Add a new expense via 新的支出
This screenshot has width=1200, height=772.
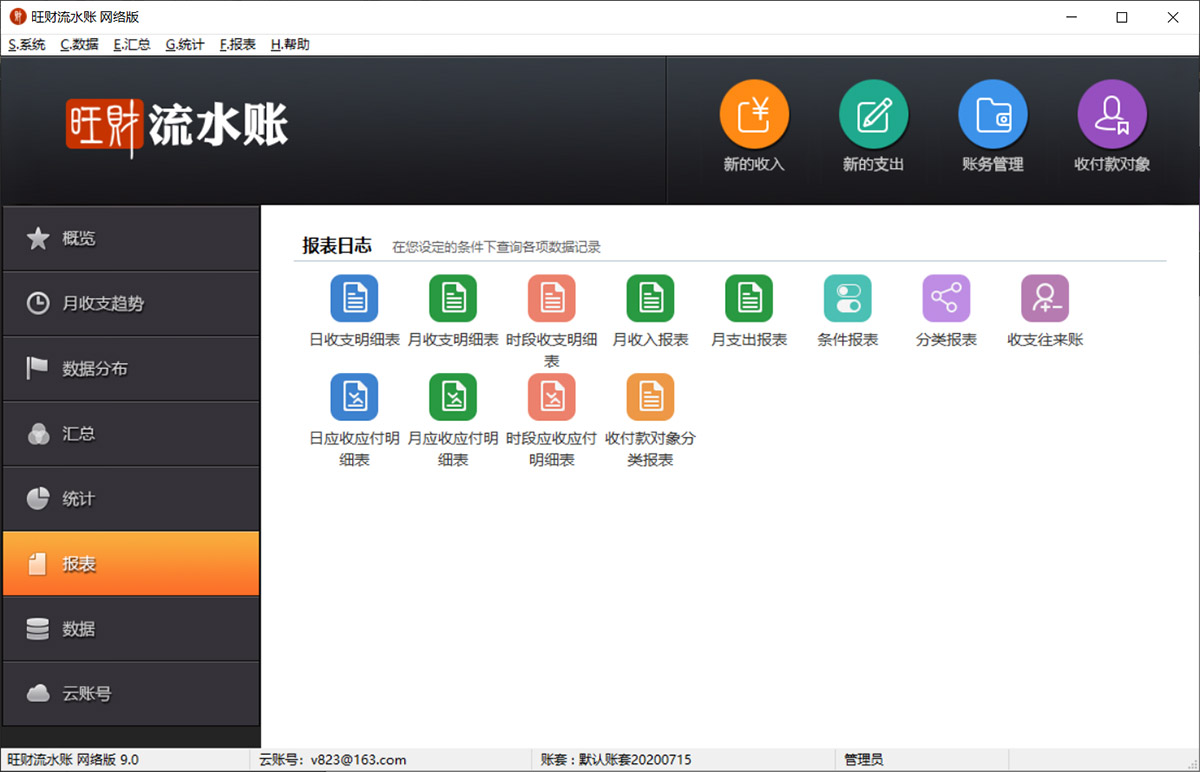[x=873, y=115]
